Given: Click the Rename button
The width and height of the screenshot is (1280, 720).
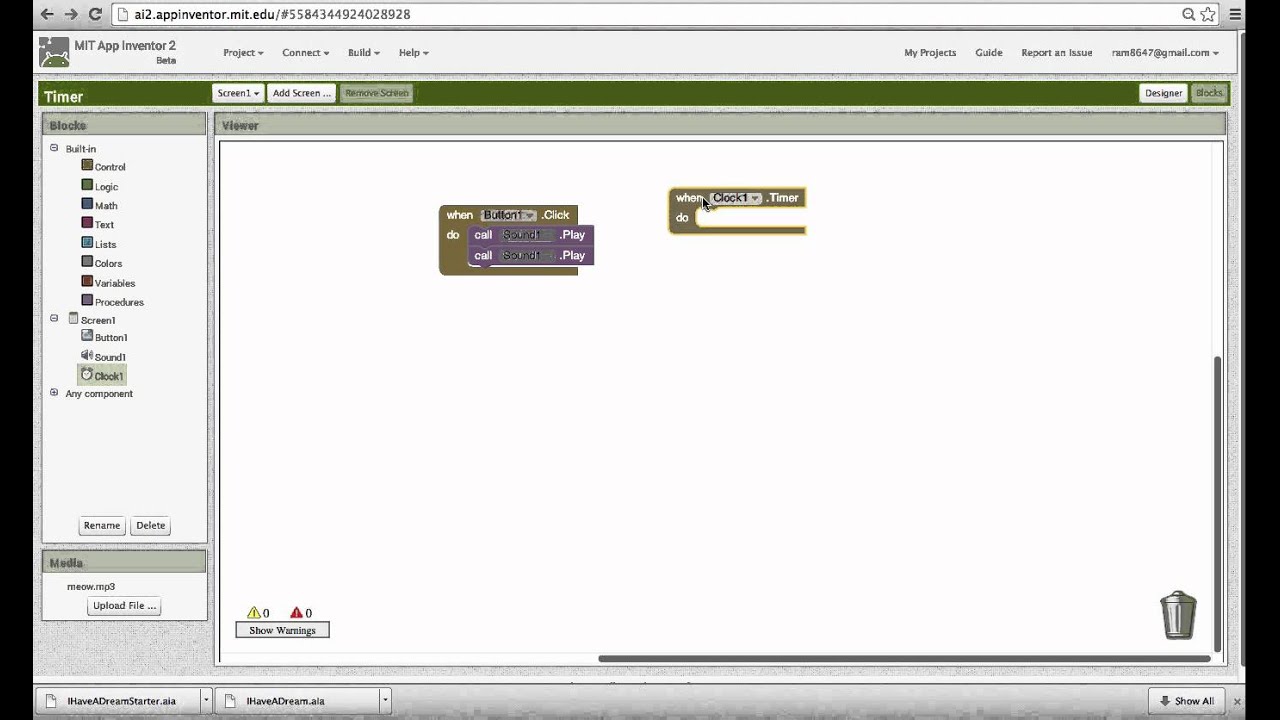Looking at the screenshot, I should point(102,525).
